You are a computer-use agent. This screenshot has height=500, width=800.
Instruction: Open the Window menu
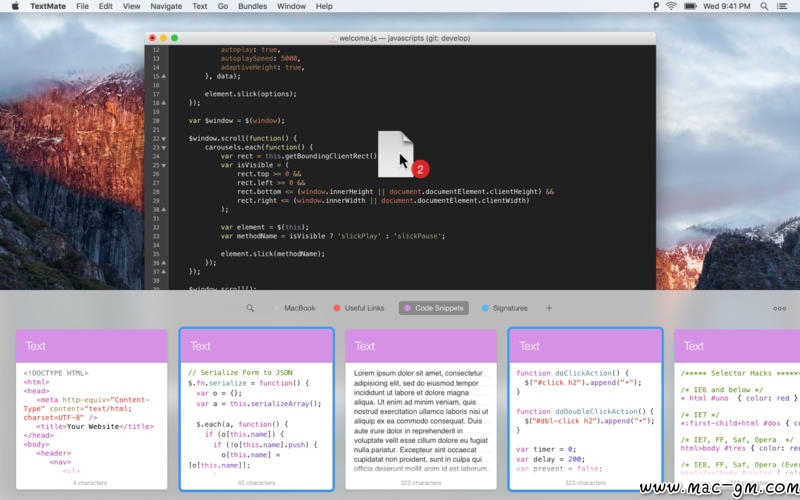pos(291,6)
